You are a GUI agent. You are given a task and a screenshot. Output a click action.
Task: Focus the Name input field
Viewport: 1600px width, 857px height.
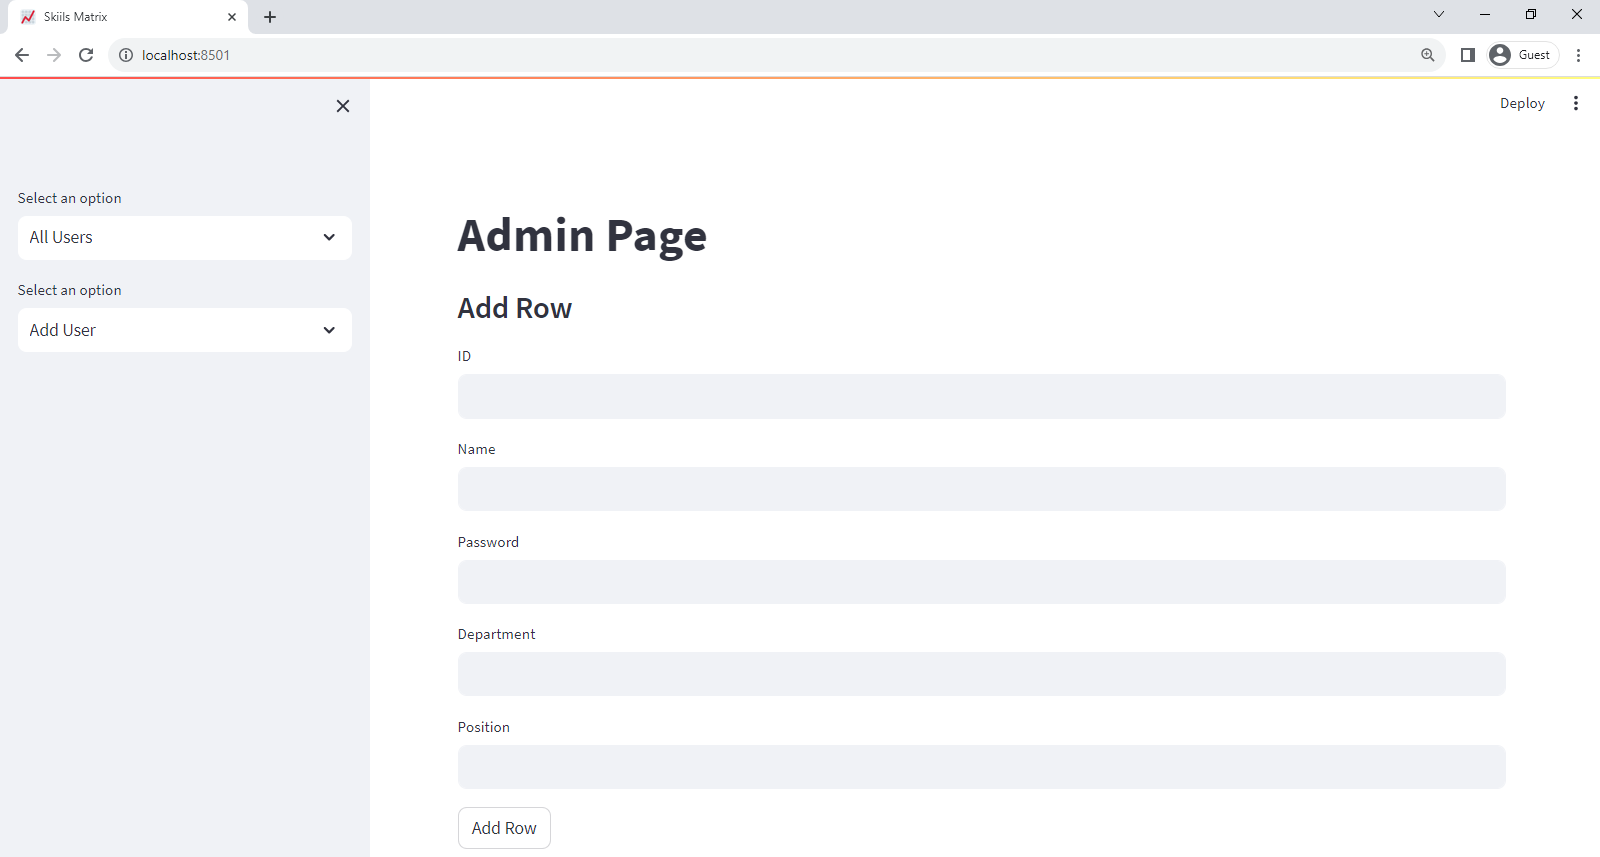[981, 489]
